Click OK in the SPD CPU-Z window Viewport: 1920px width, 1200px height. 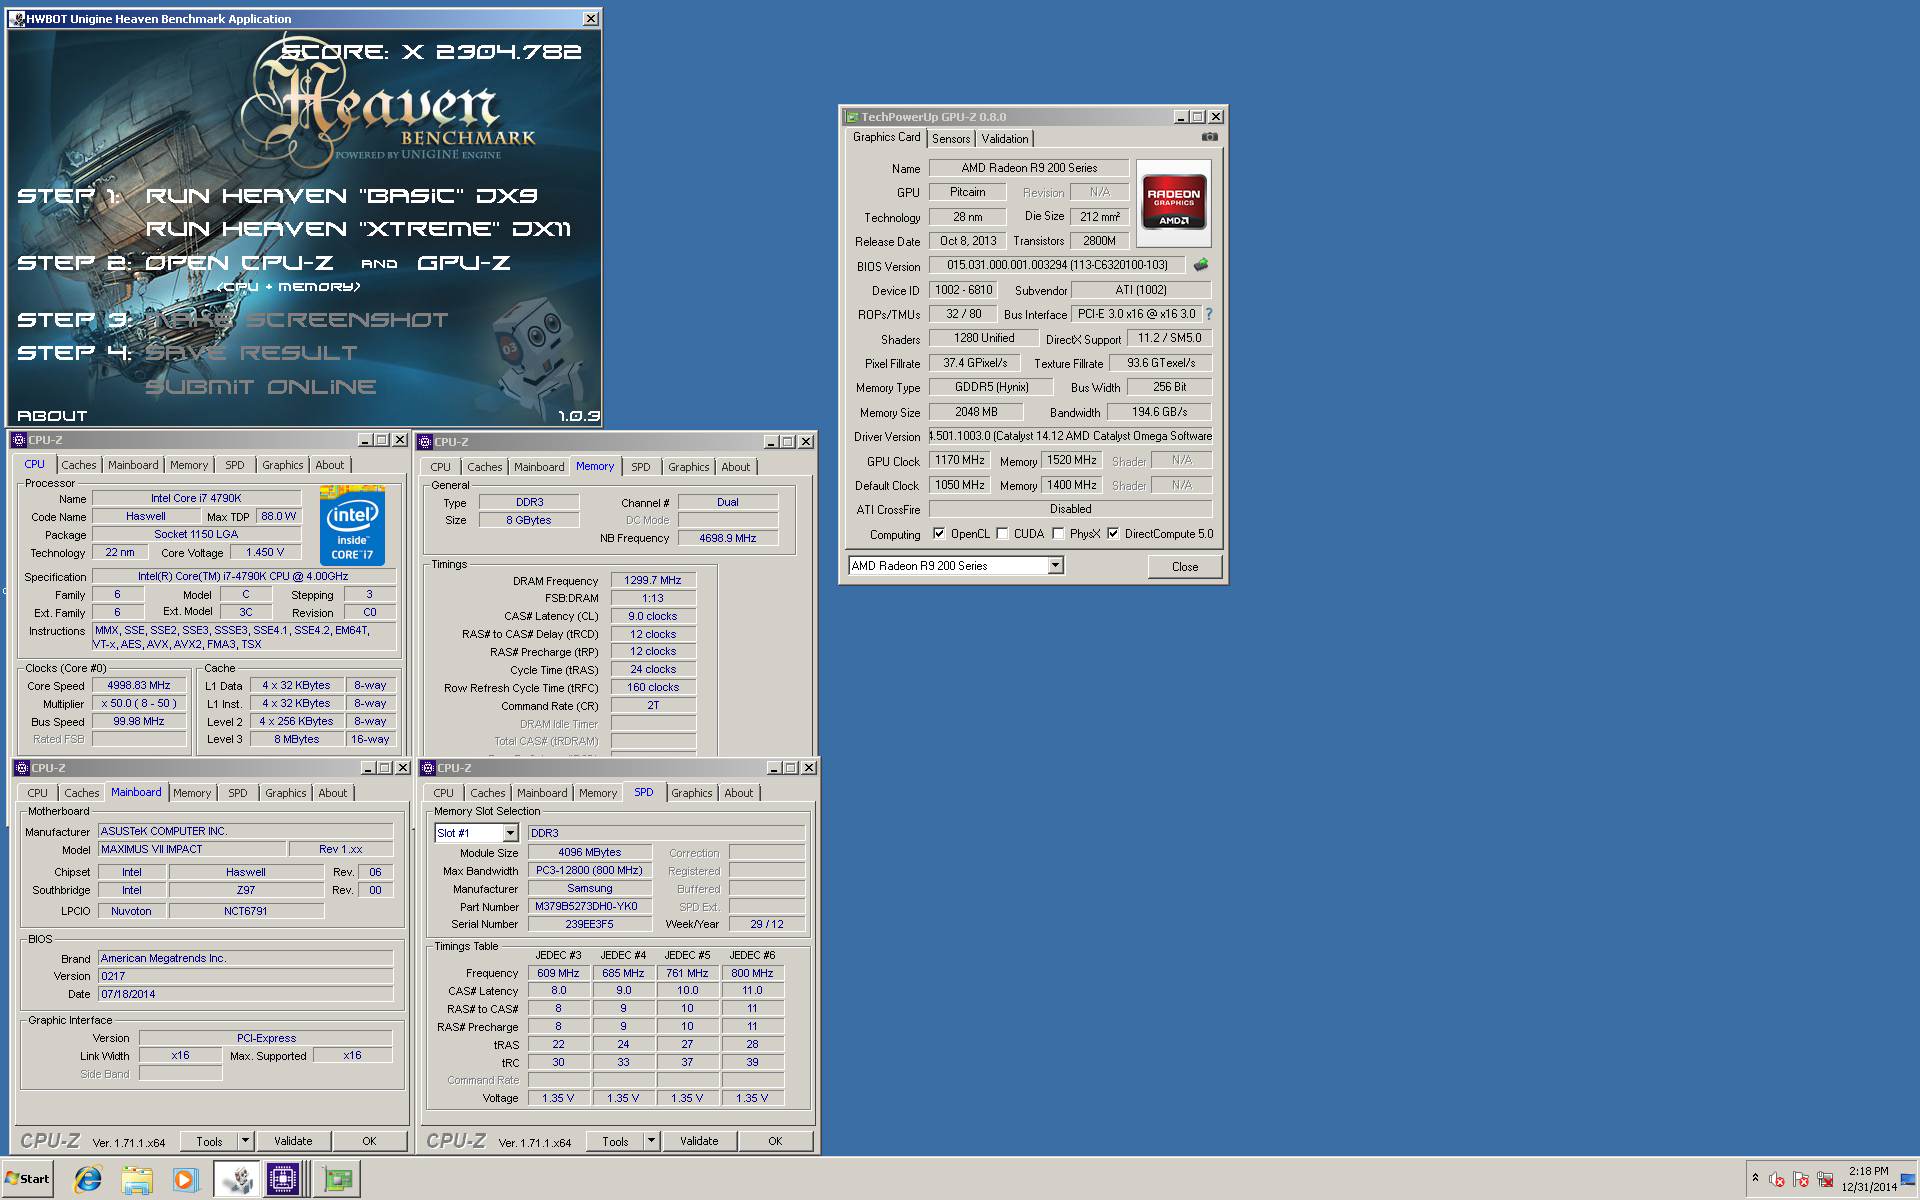tap(775, 1141)
